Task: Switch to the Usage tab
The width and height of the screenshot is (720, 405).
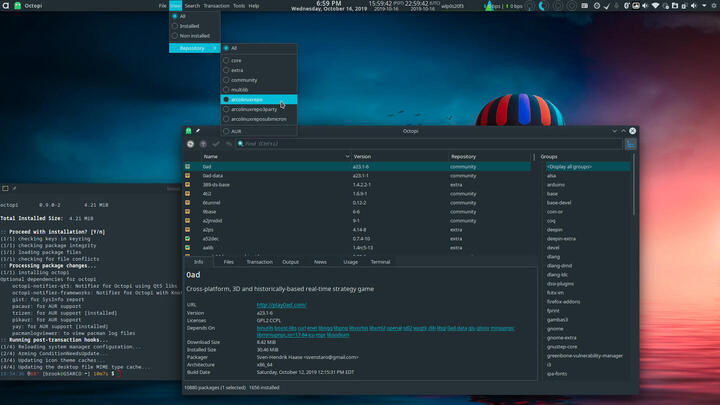Action: click(x=350, y=262)
